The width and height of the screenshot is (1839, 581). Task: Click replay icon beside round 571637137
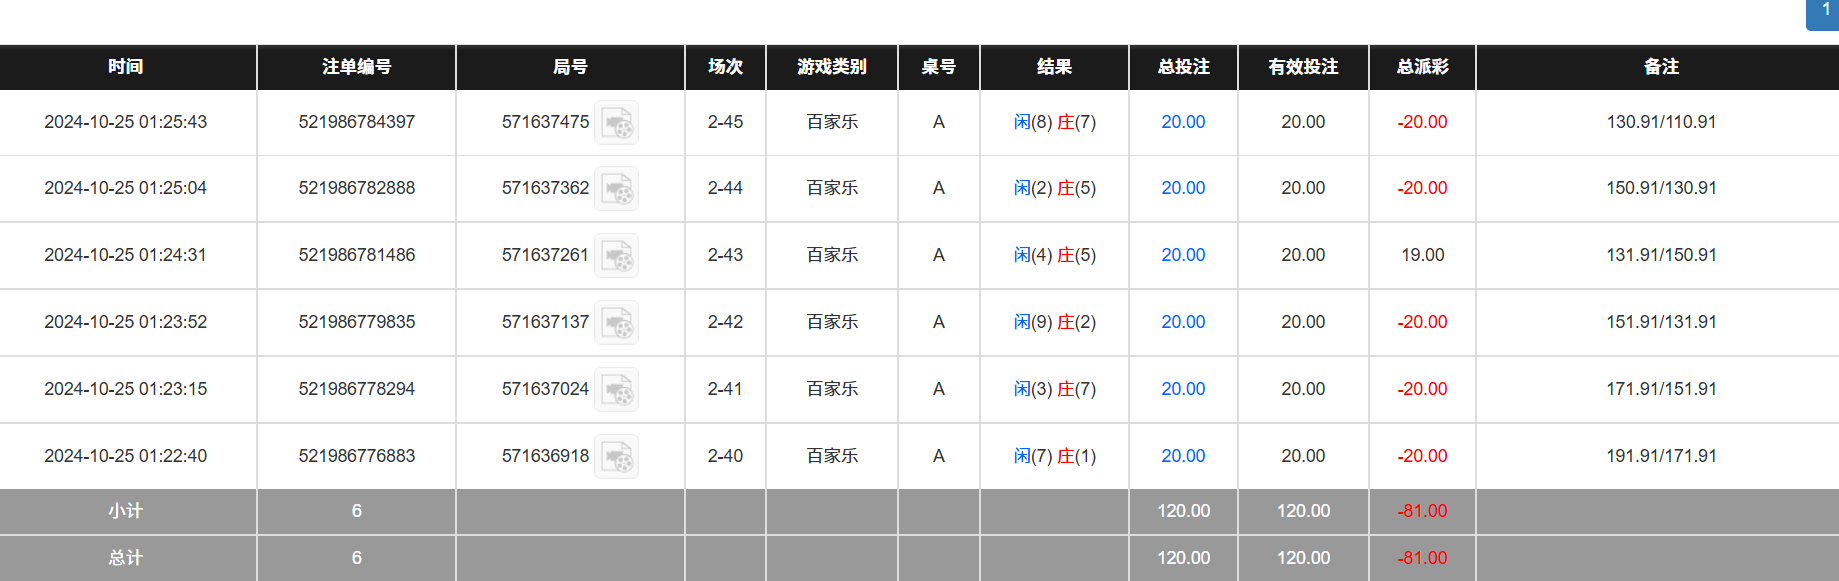617,323
